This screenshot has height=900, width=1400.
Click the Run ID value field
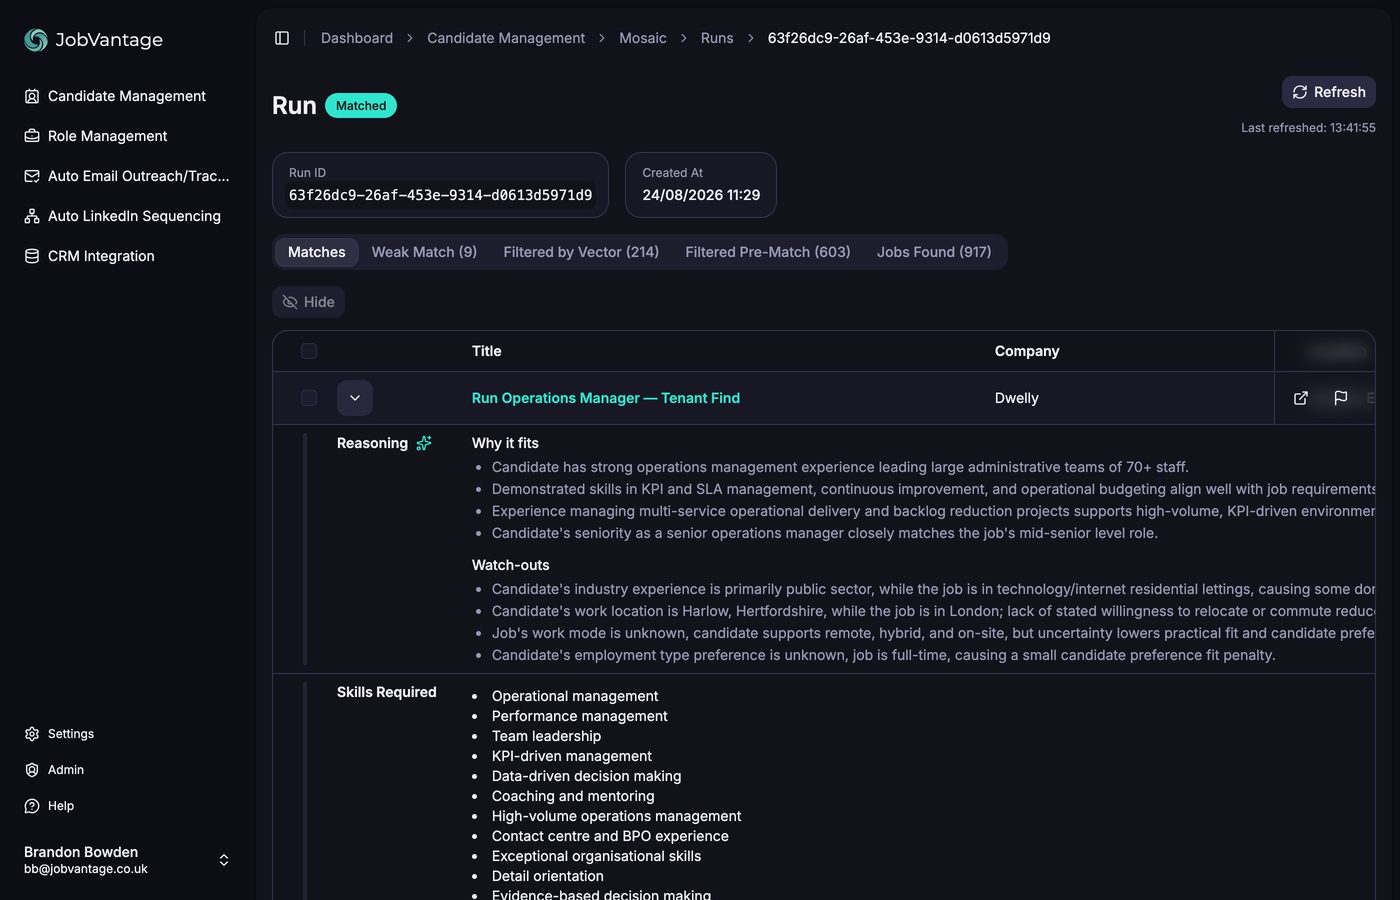(440, 195)
